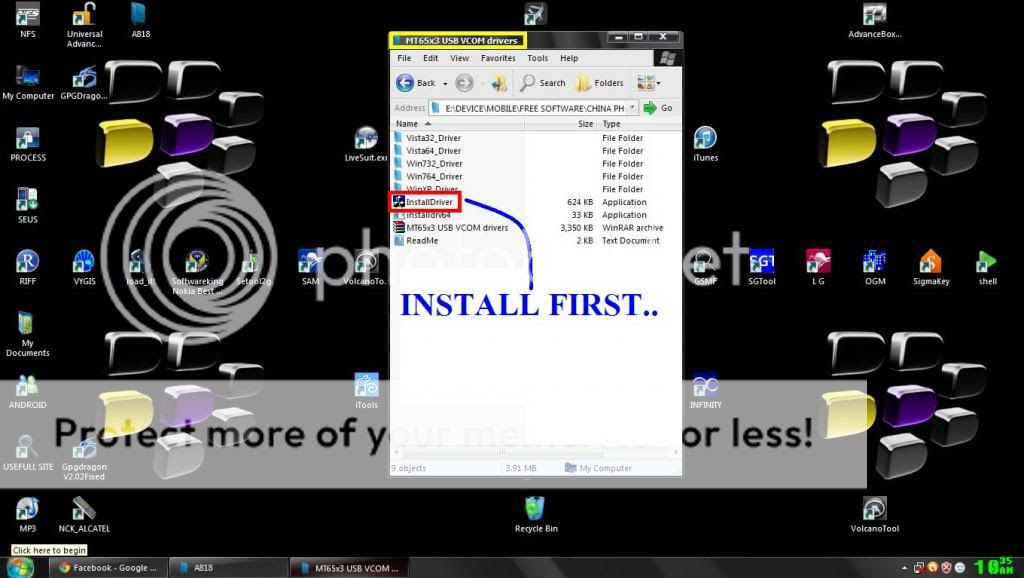
Task: Launch the SEUS desktop icon
Action: point(27,206)
